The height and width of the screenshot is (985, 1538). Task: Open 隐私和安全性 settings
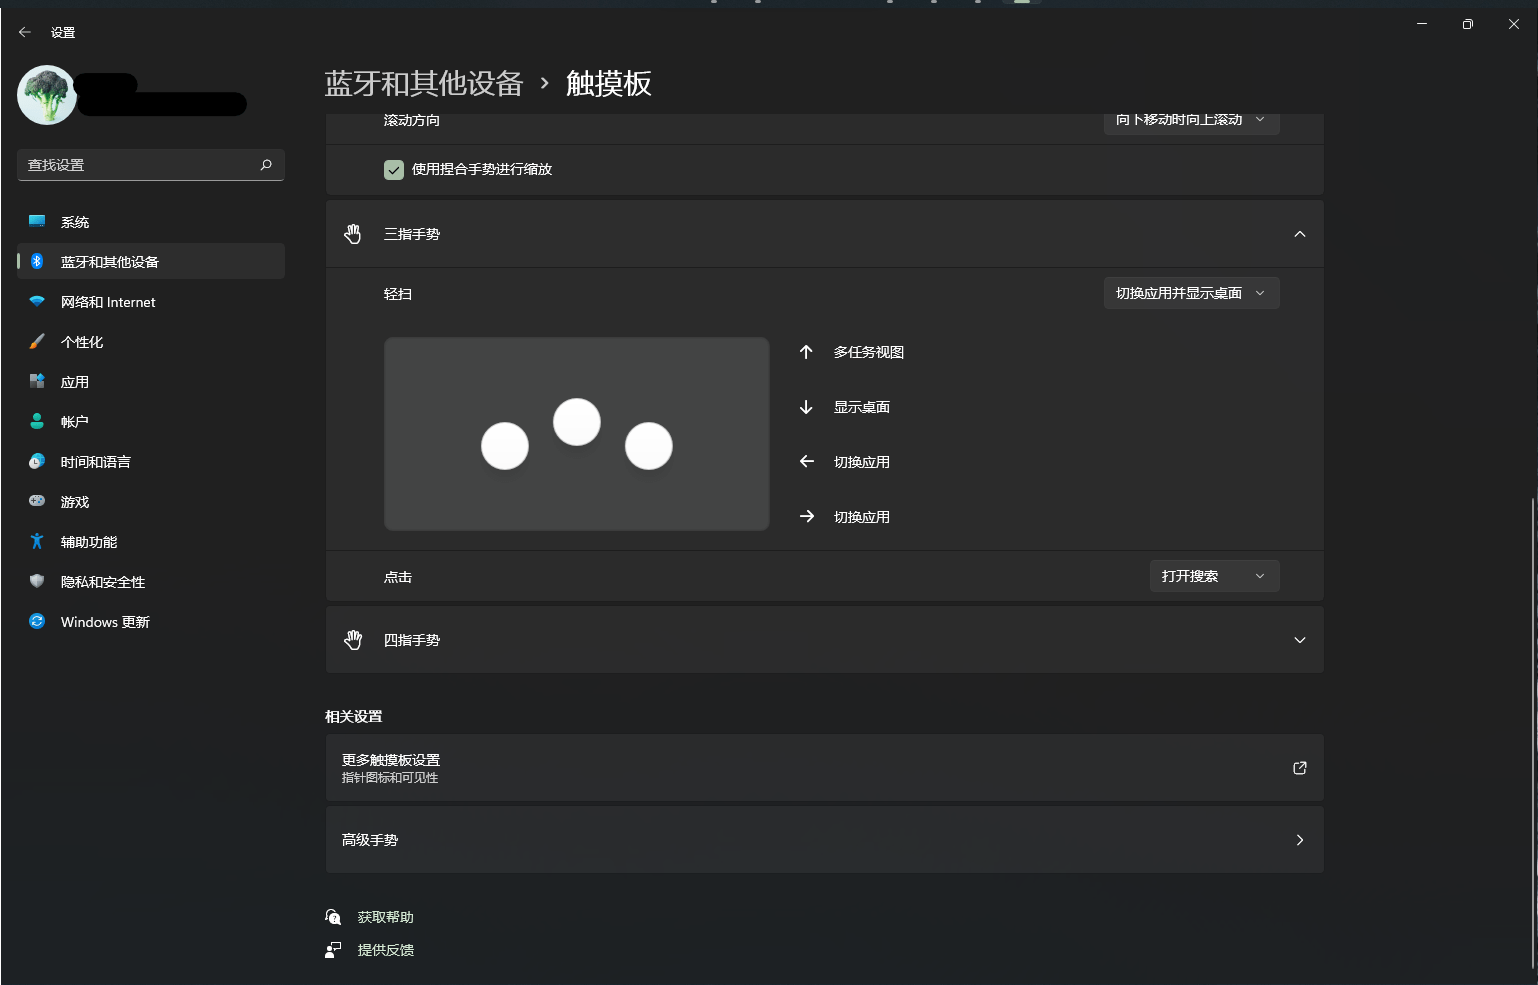[x=102, y=581]
